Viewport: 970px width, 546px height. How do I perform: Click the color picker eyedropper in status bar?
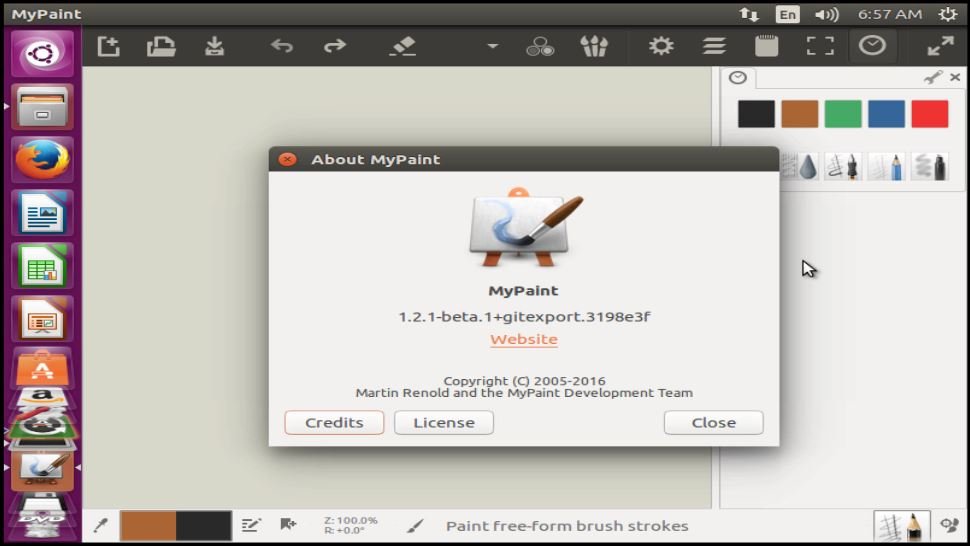[x=100, y=526]
